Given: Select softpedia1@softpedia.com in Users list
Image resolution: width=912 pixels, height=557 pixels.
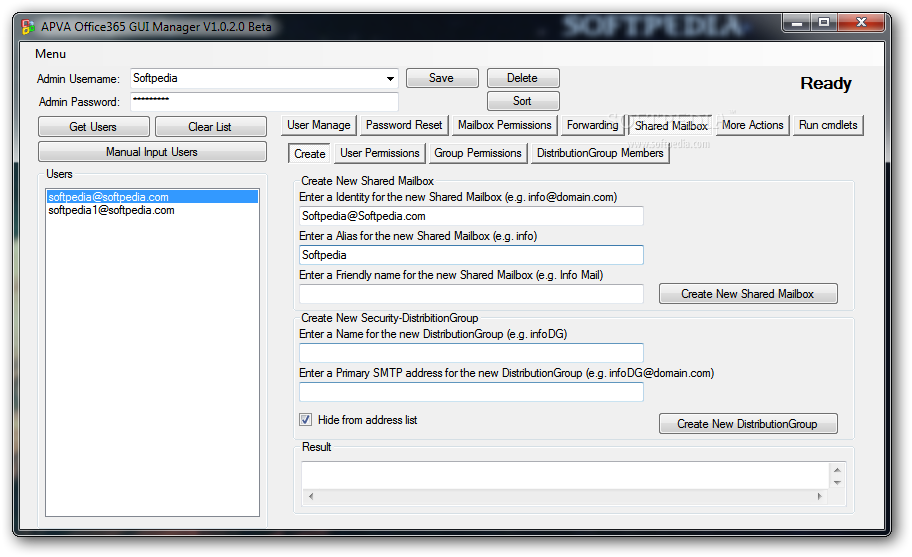Looking at the screenshot, I should click(x=152, y=210).
